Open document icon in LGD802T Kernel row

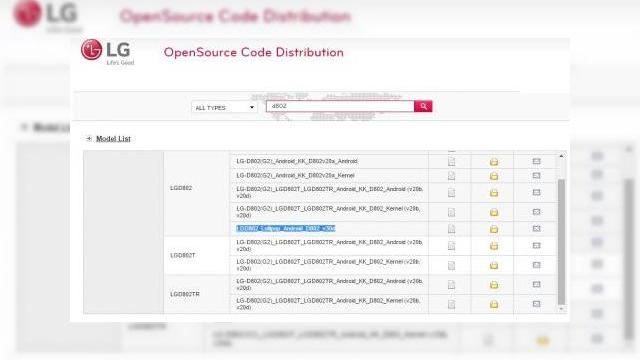pyautogui.click(x=451, y=265)
